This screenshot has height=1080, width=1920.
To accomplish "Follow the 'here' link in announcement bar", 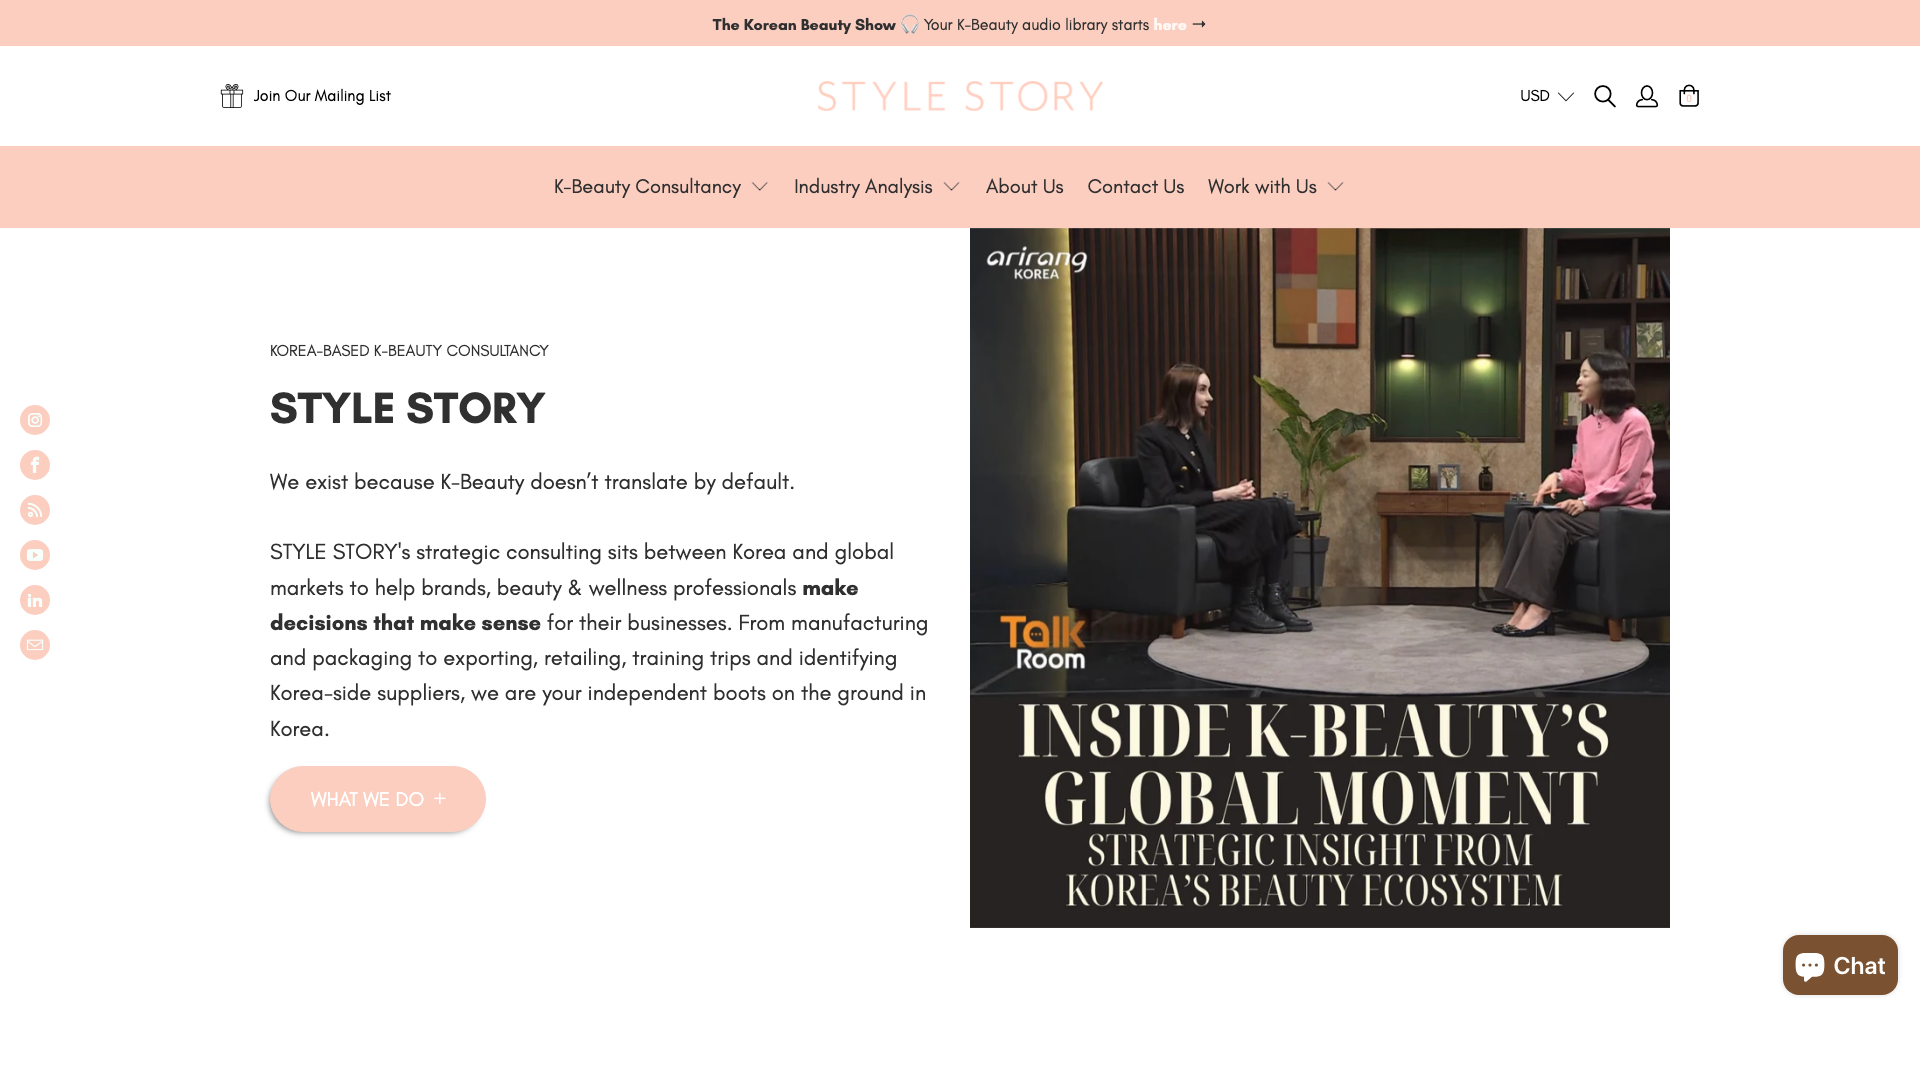I will pyautogui.click(x=1170, y=24).
